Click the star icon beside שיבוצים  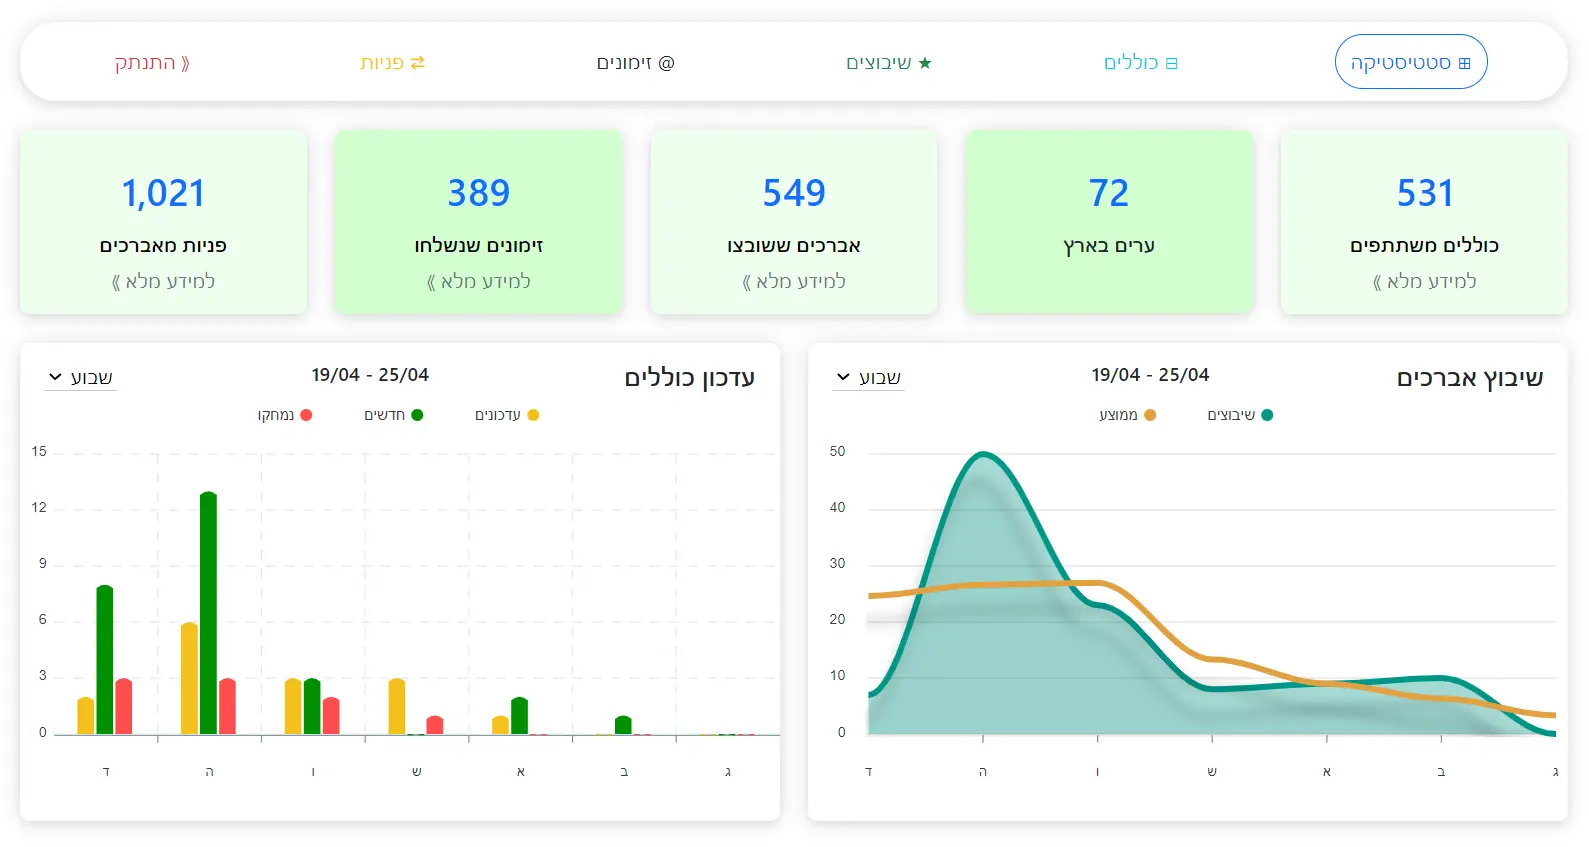(x=925, y=63)
